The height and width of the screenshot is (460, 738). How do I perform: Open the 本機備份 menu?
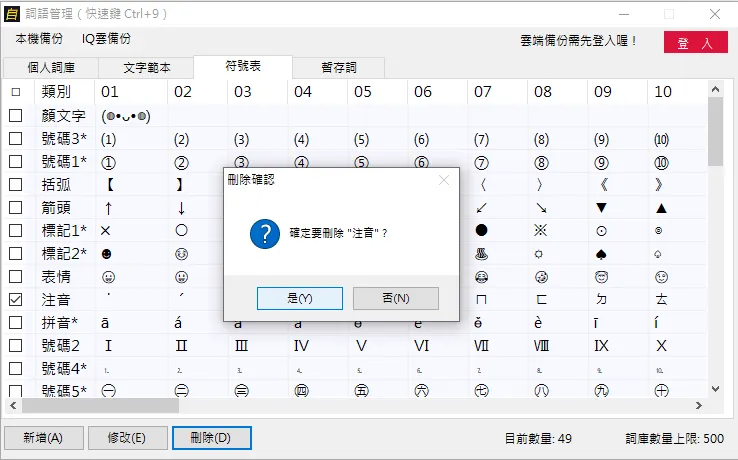38,38
